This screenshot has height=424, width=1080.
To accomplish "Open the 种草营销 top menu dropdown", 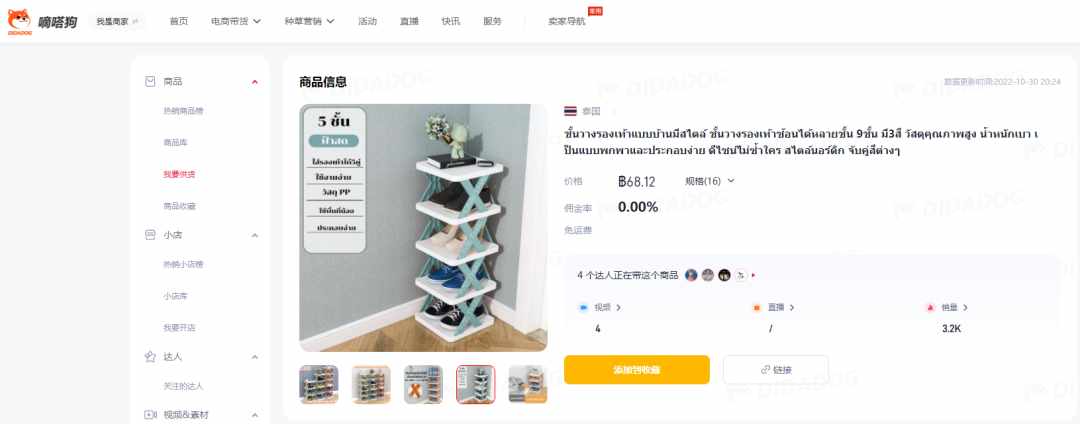I will tap(309, 21).
